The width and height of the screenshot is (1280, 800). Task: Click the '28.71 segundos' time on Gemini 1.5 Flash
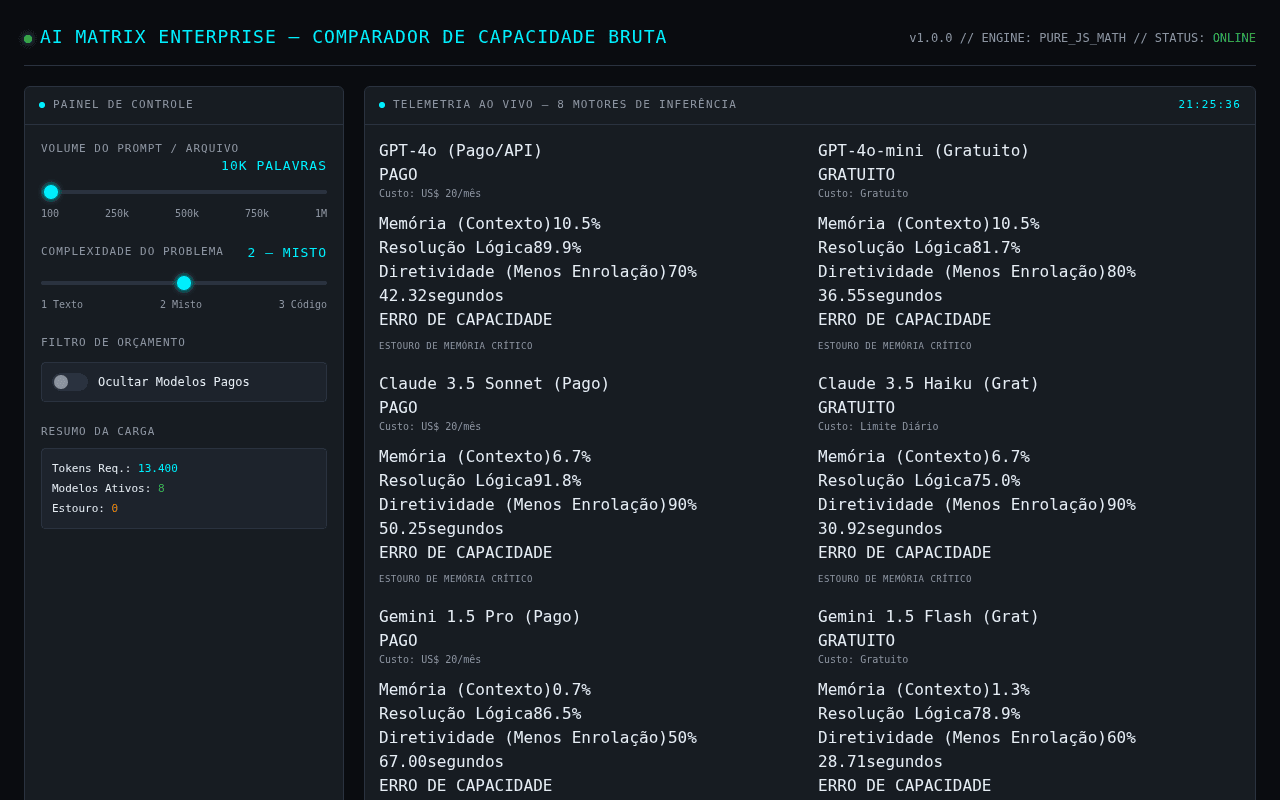[880, 762]
